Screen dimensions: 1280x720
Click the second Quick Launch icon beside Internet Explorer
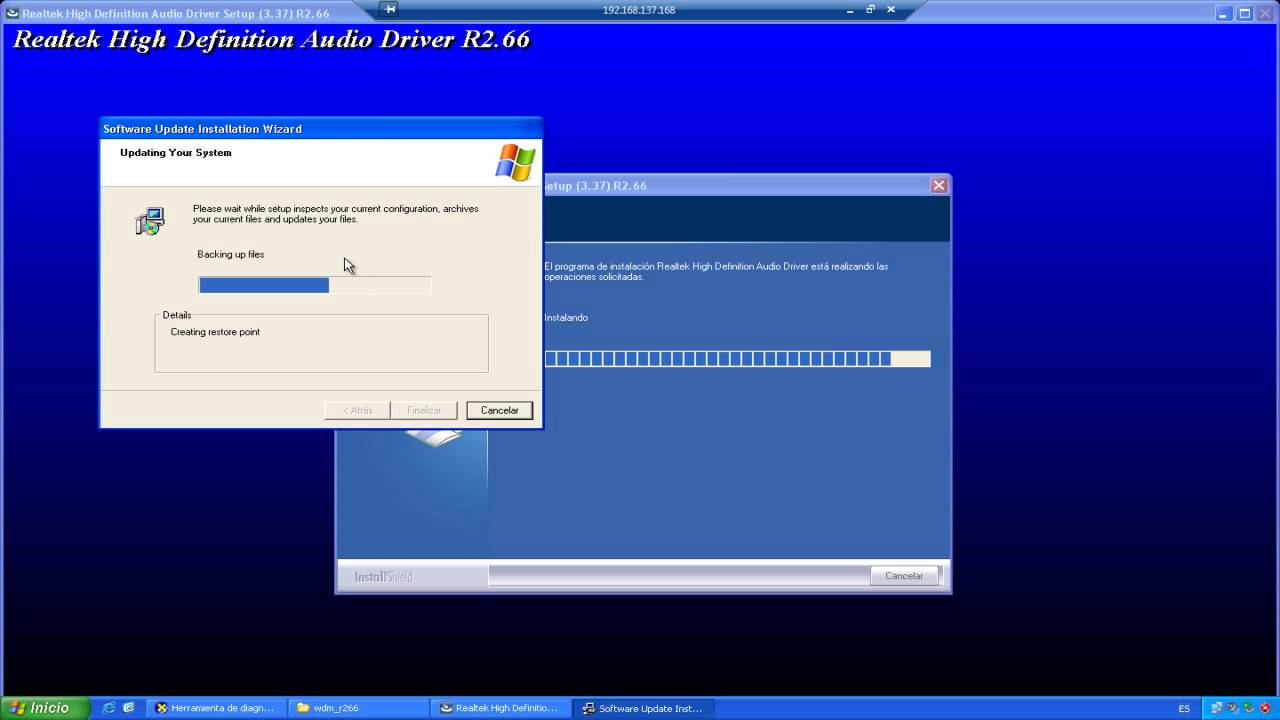click(129, 708)
